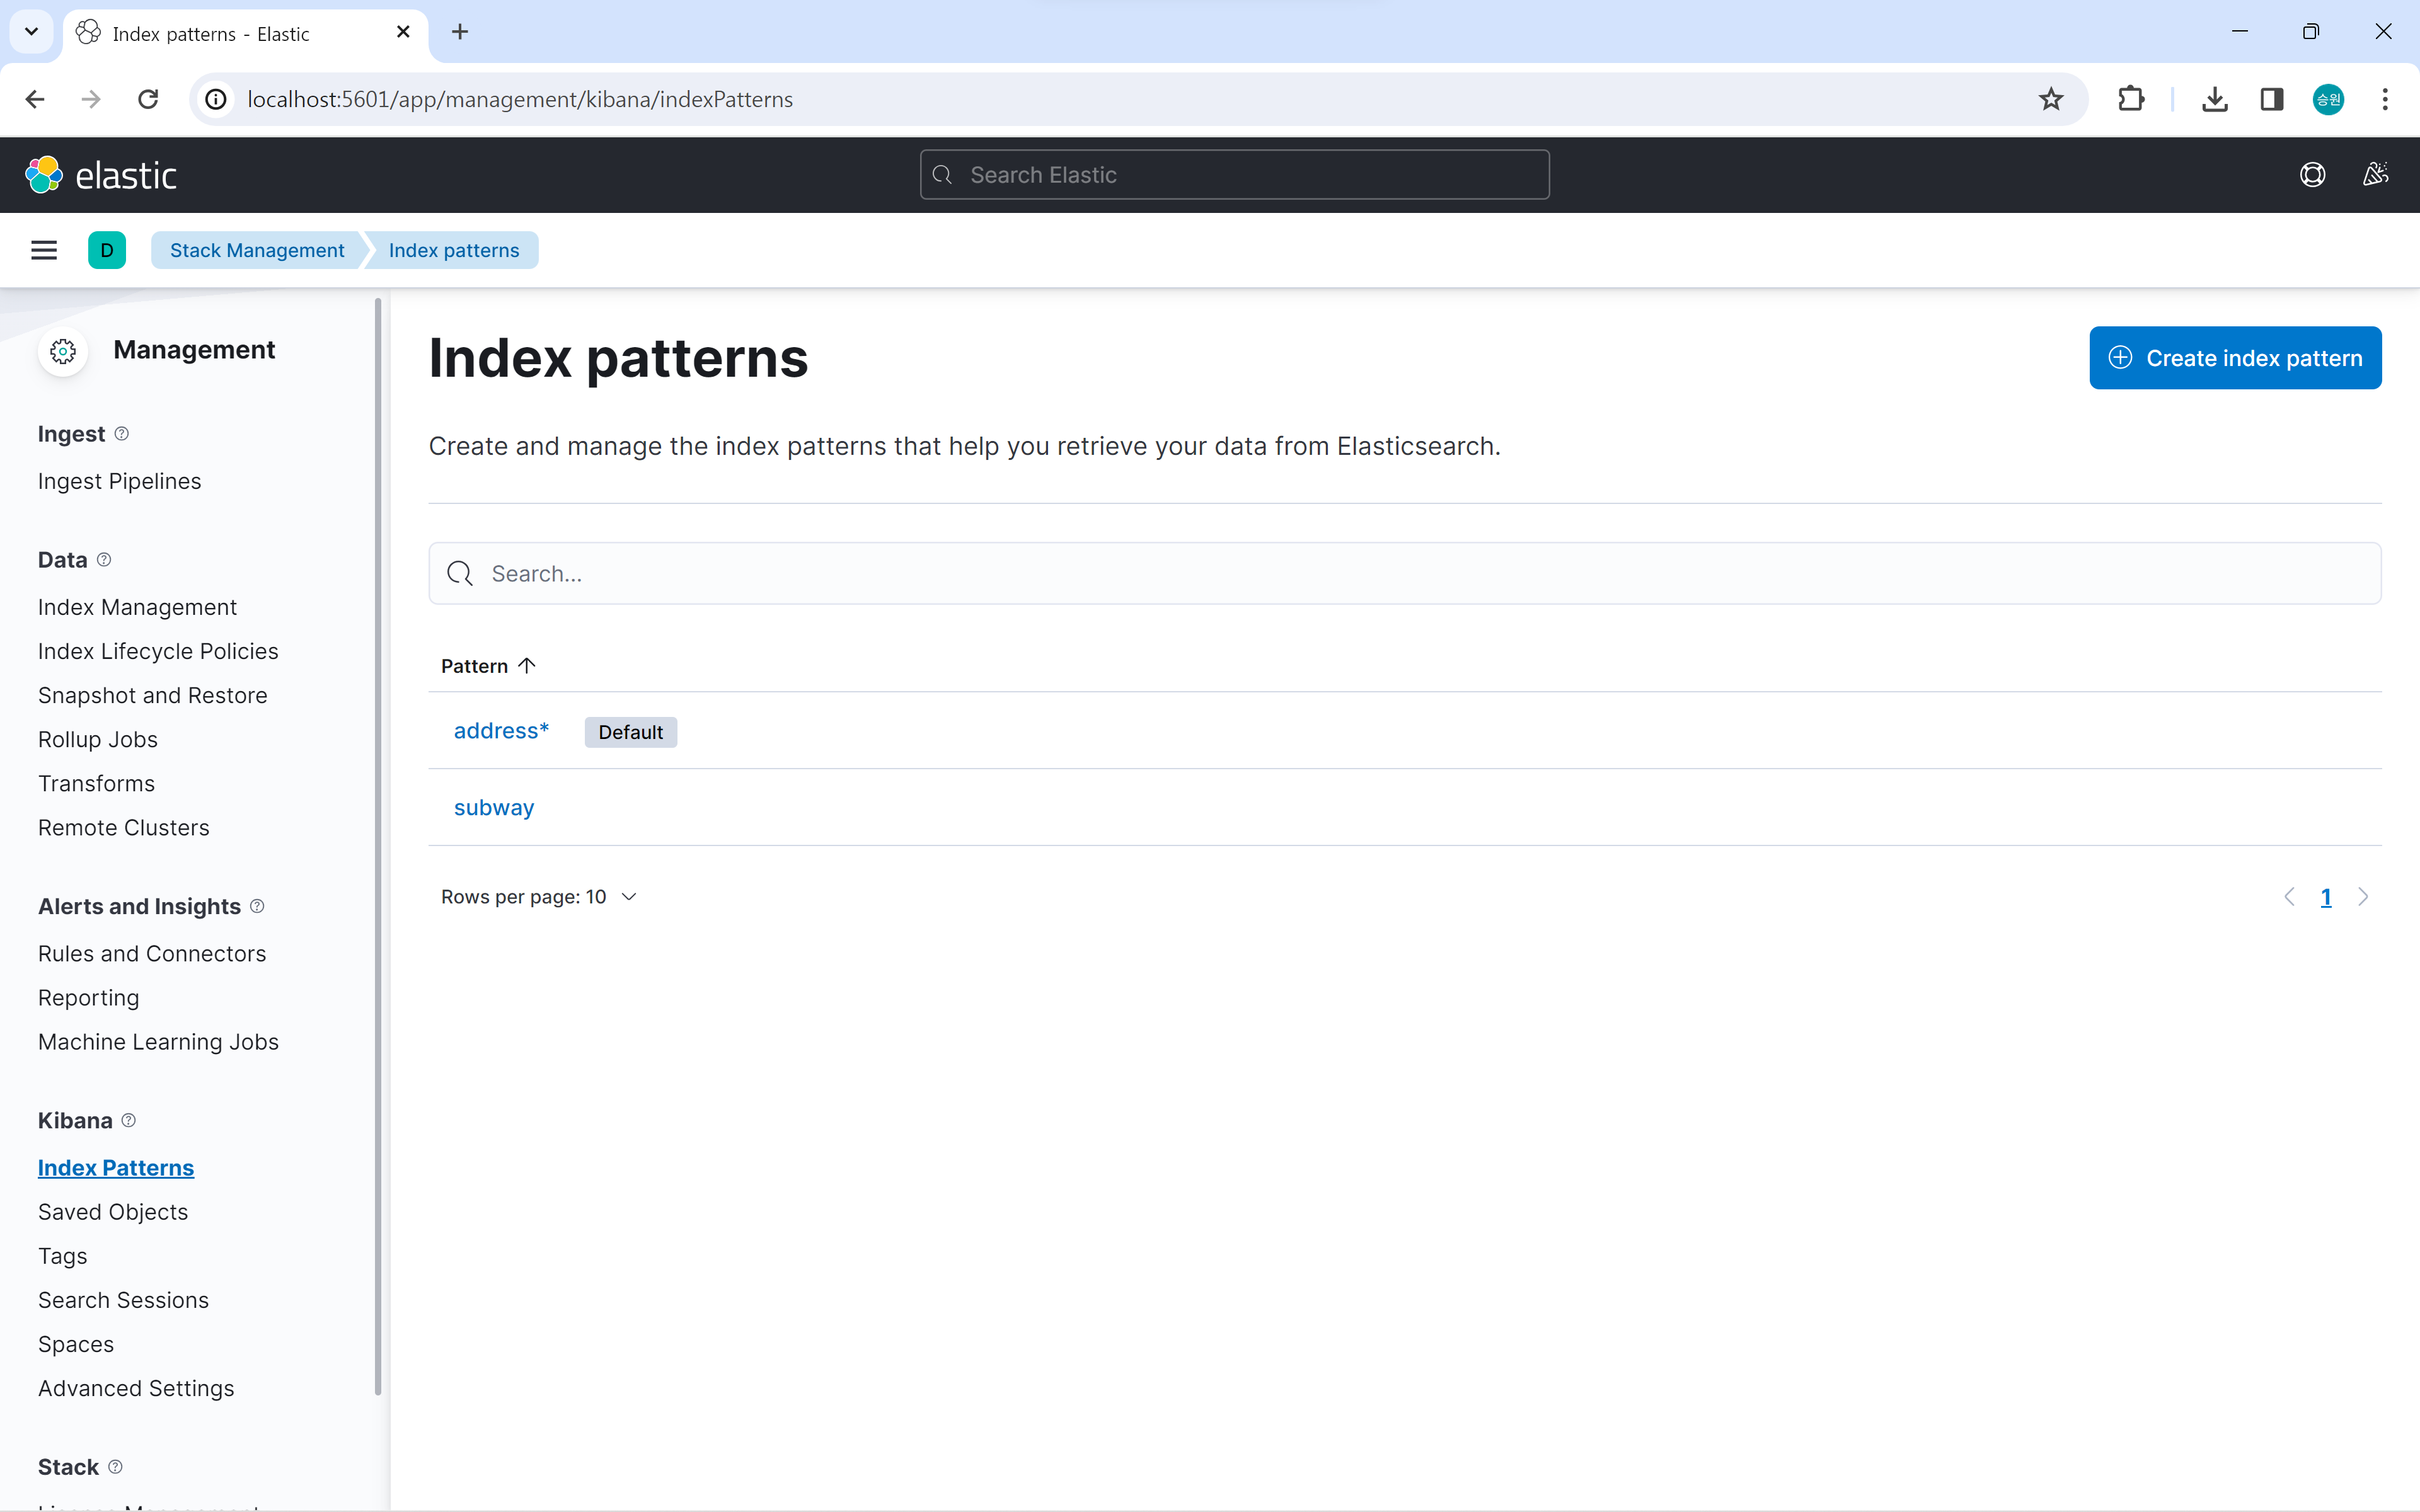This screenshot has height=1512, width=2420.
Task: Bookmark this page with the star icon
Action: [2051, 99]
